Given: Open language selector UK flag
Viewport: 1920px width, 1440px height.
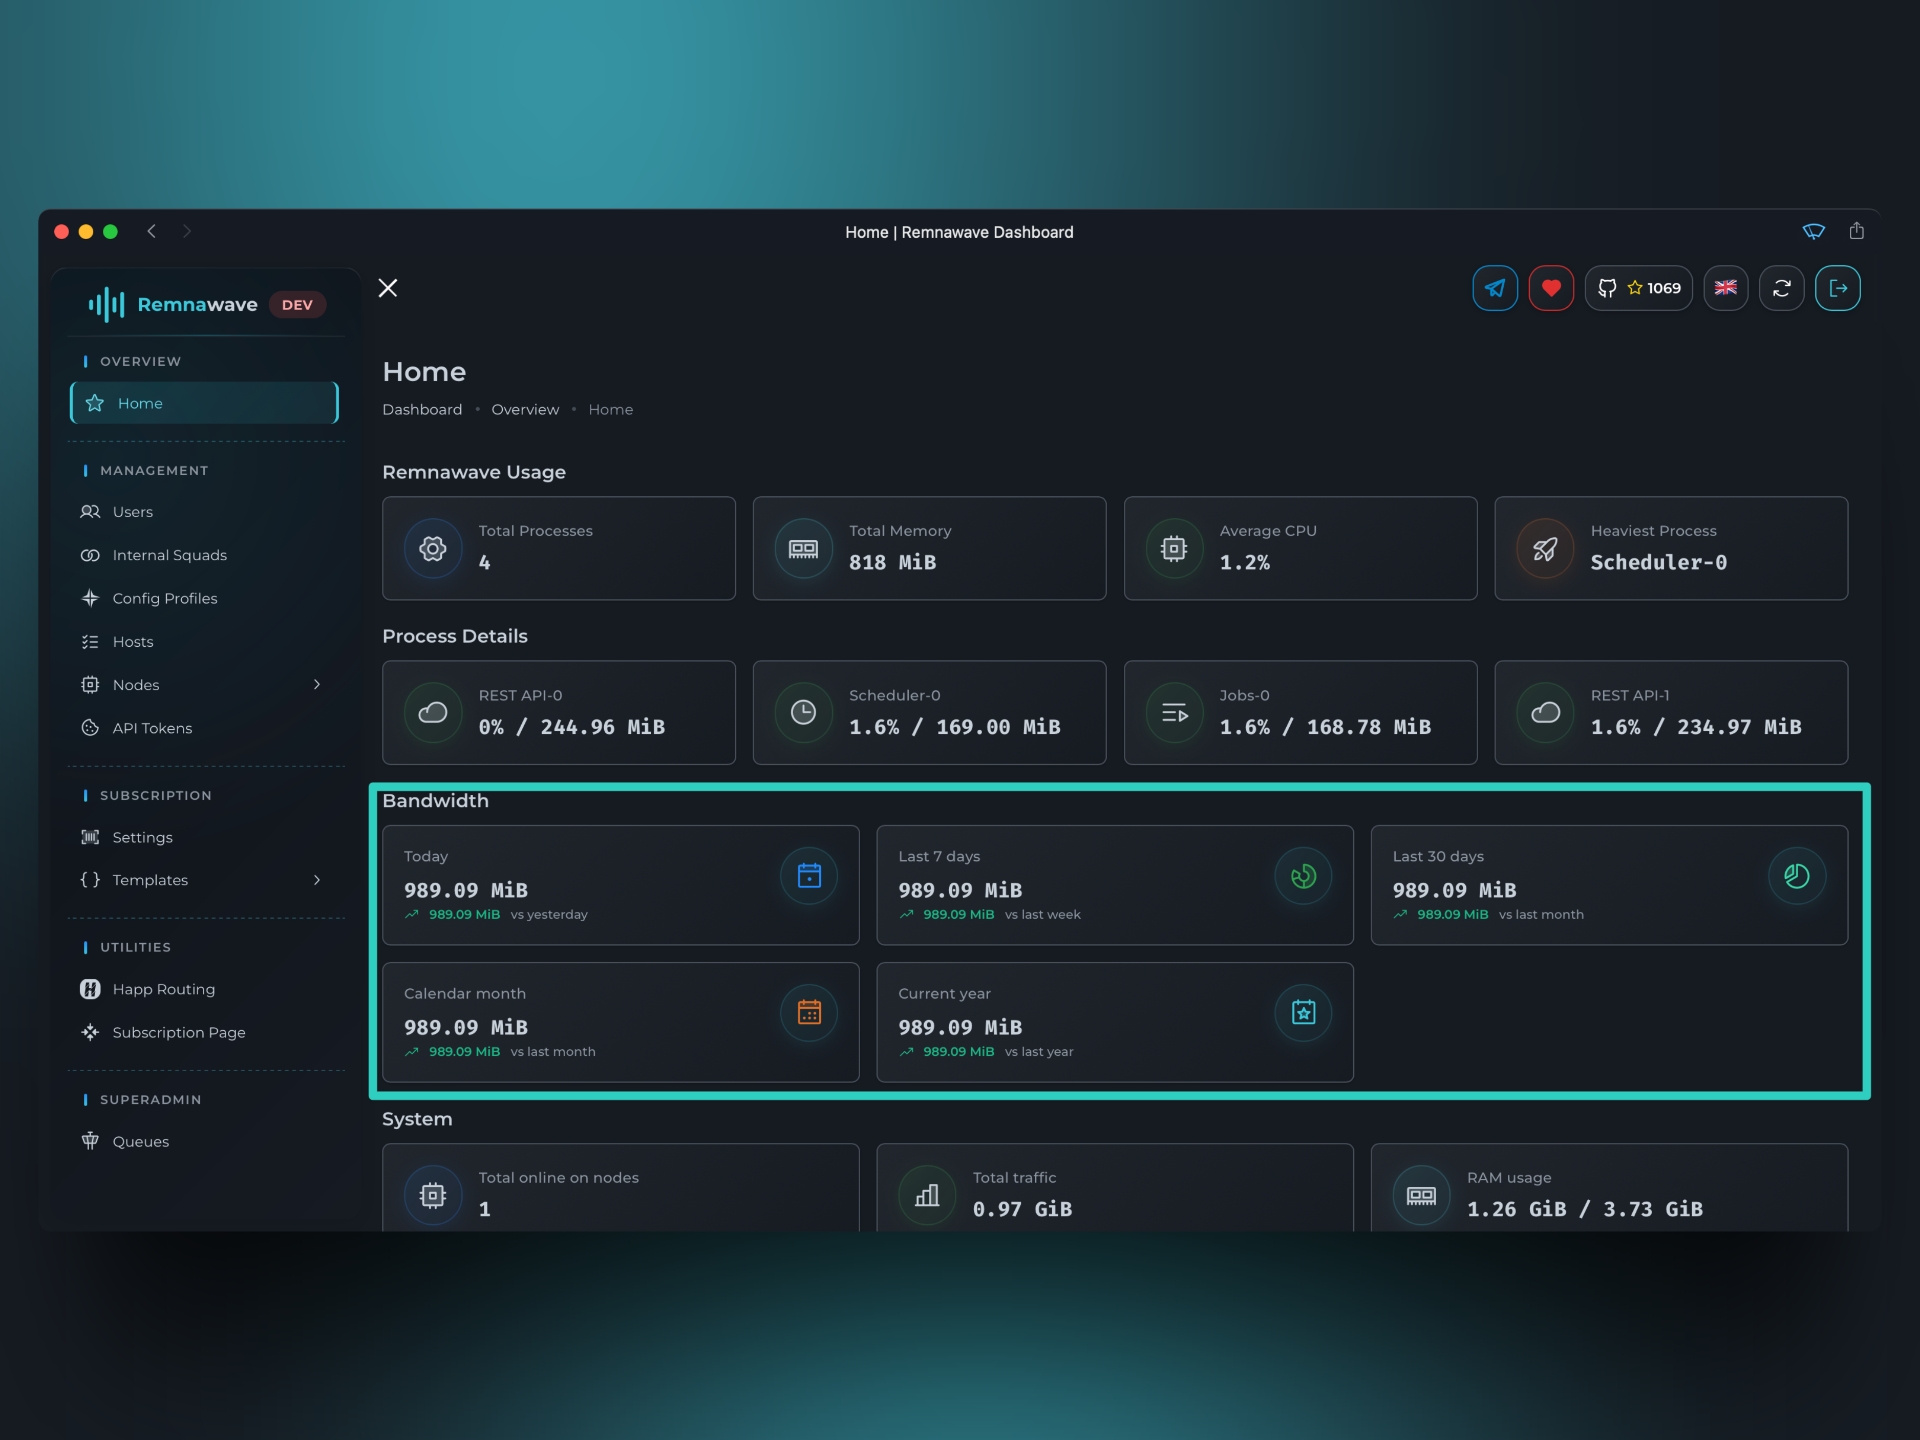Looking at the screenshot, I should coord(1725,288).
